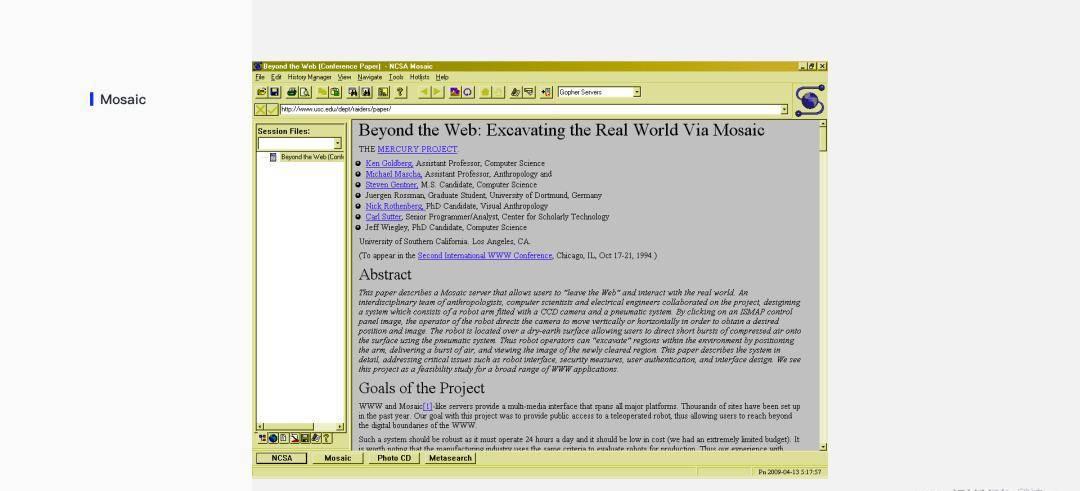
Task: Click the Print toolbar icon
Action: 292,92
